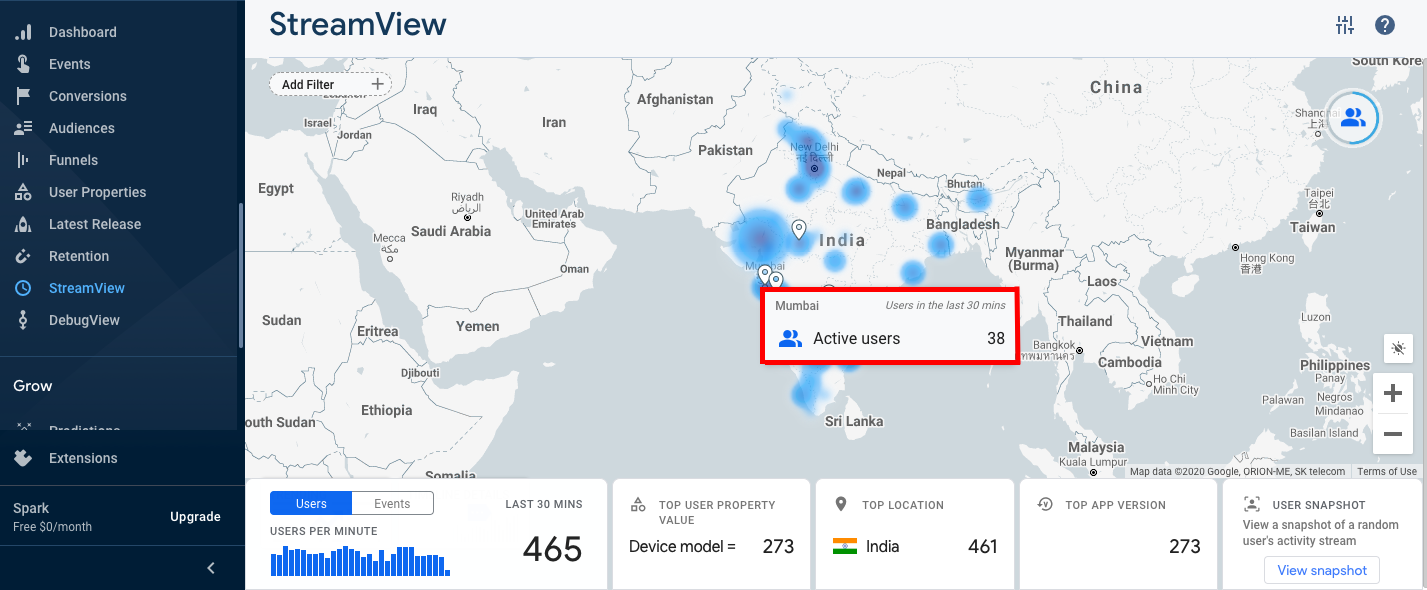
Task: Click the plus on Add Filter
Action: (x=377, y=84)
